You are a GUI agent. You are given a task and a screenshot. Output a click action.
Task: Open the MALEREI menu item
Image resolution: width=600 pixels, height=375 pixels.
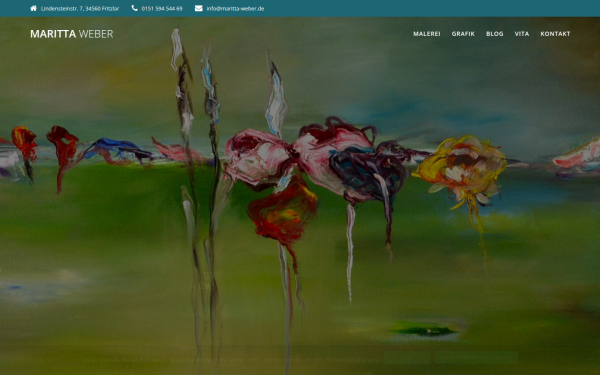pos(427,34)
